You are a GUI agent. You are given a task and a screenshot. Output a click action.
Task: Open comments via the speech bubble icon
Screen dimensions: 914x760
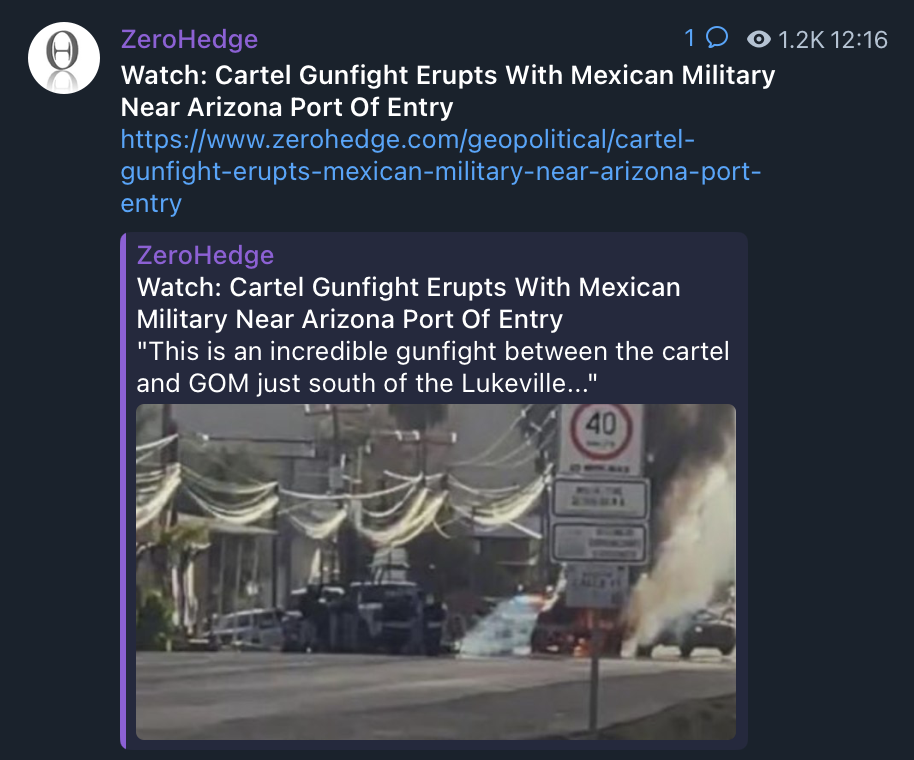717,37
